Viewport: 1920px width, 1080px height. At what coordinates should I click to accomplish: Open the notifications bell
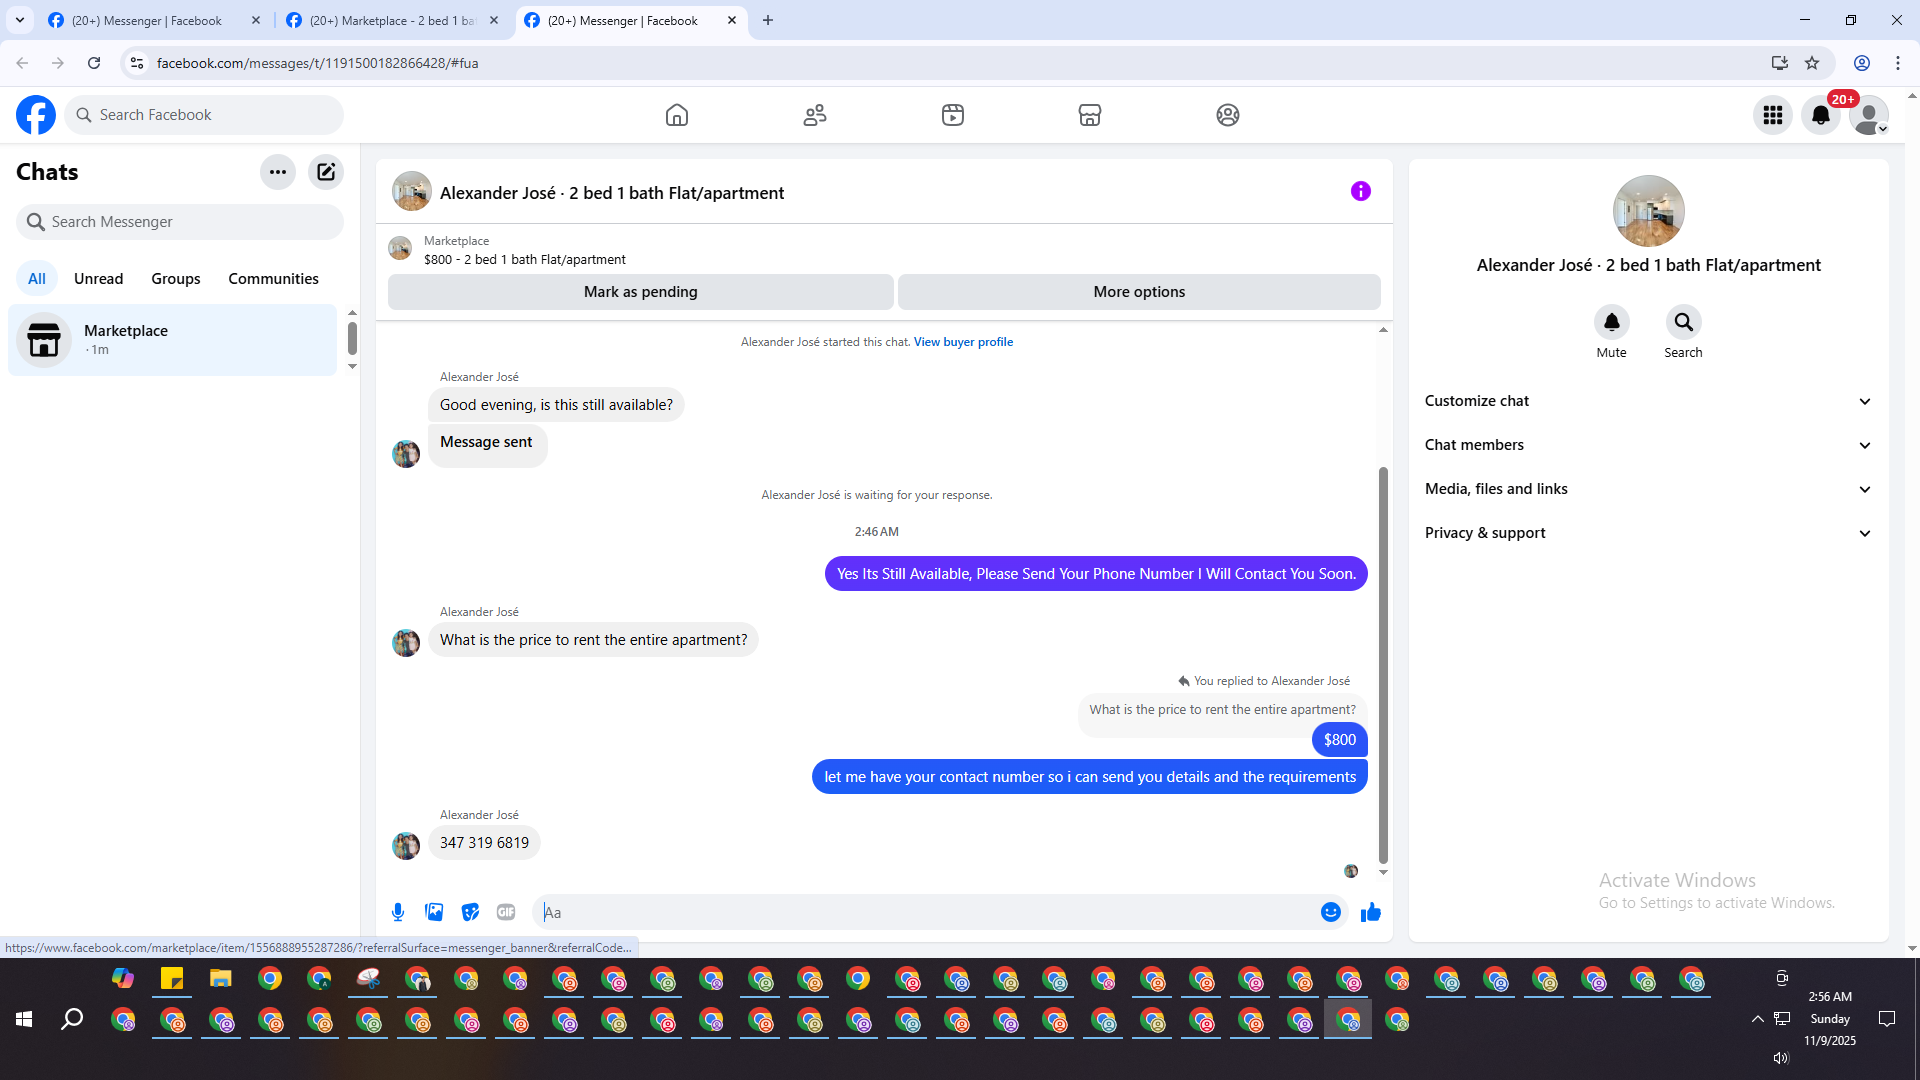click(x=1820, y=115)
